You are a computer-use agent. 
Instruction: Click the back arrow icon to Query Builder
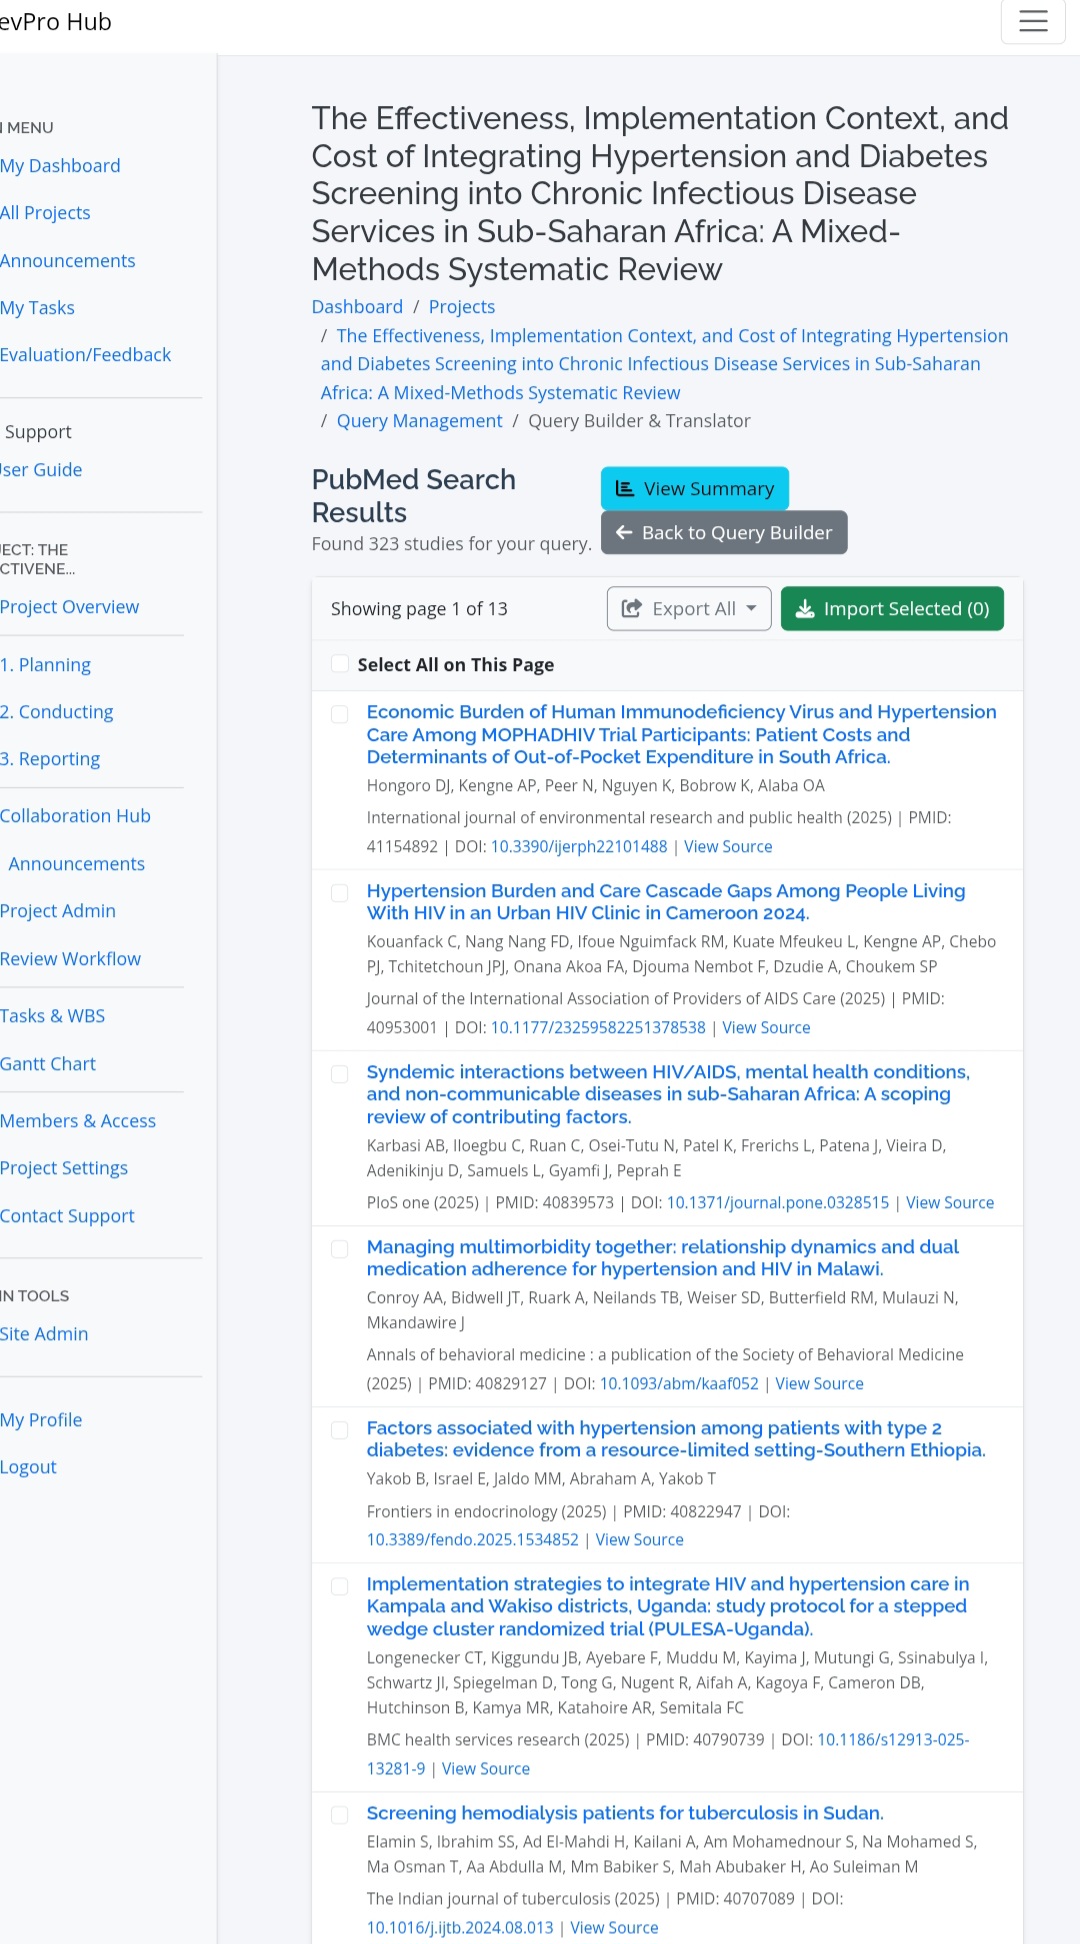click(624, 533)
